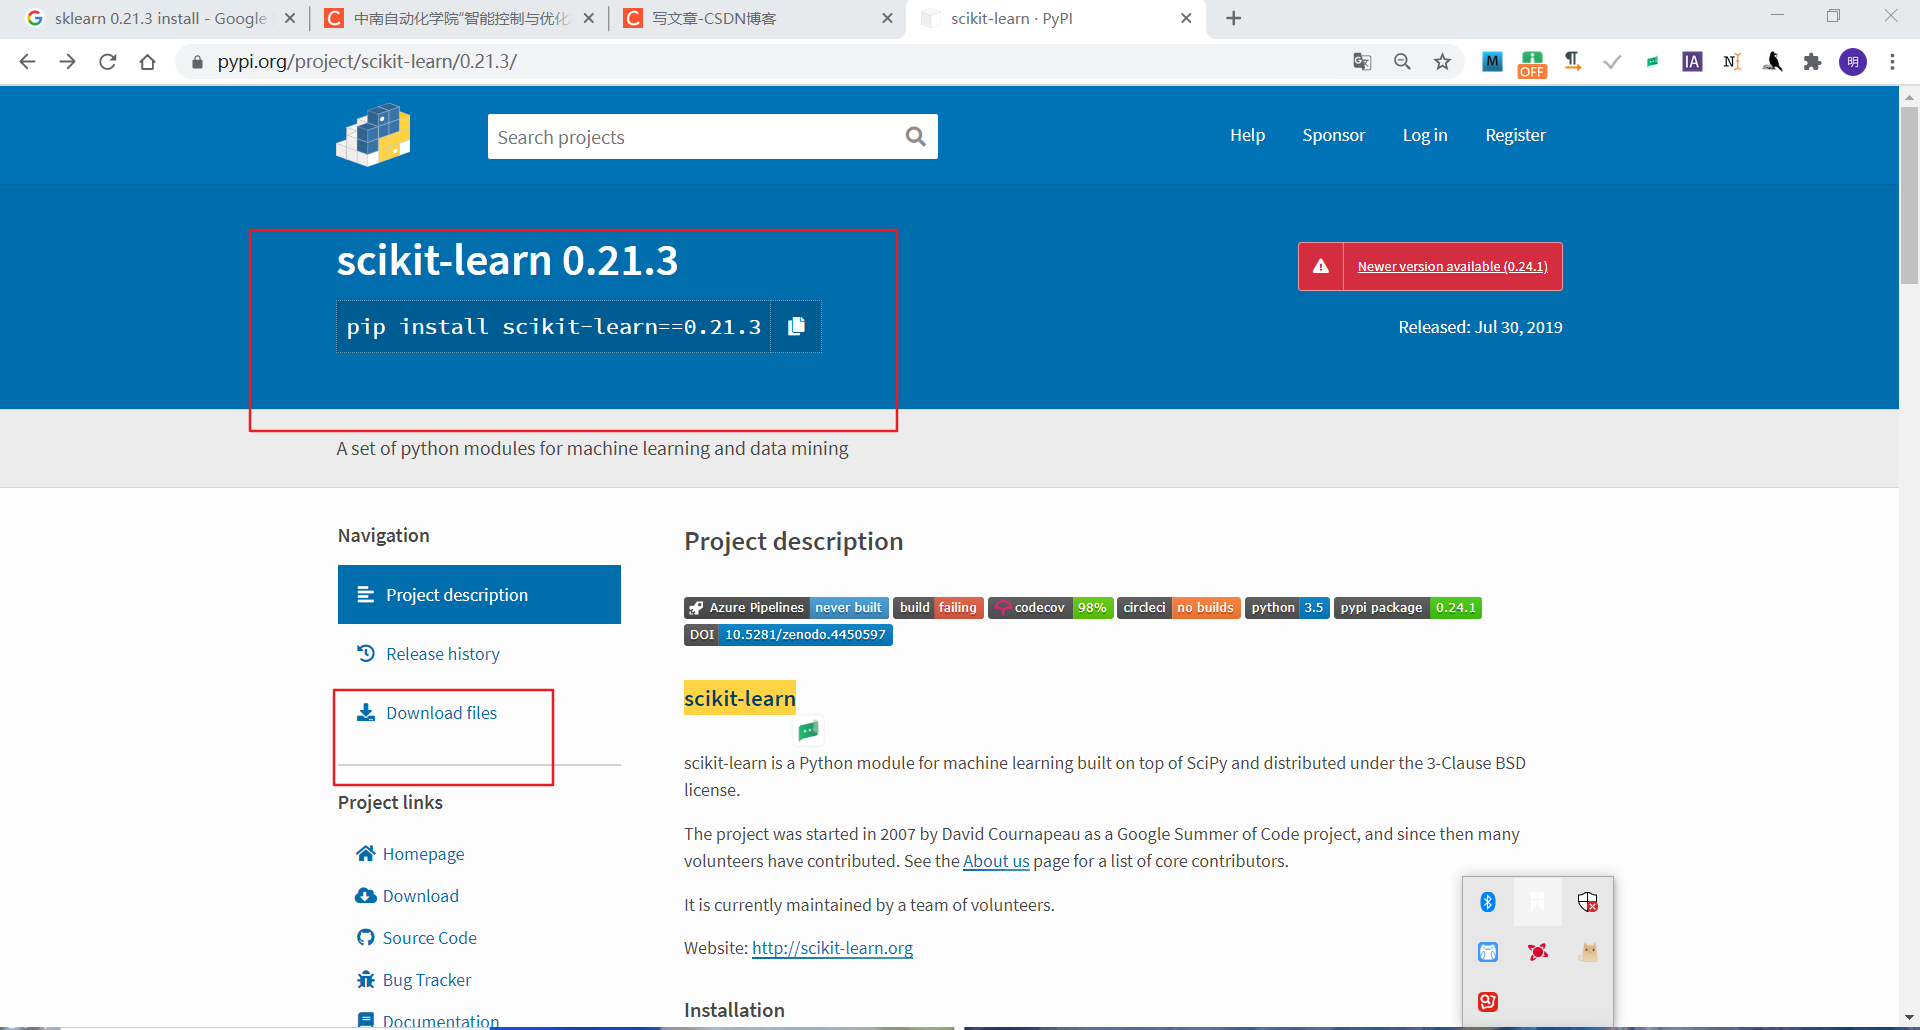Click the dark bird extension icon
1920x1030 pixels.
pos(1772,62)
